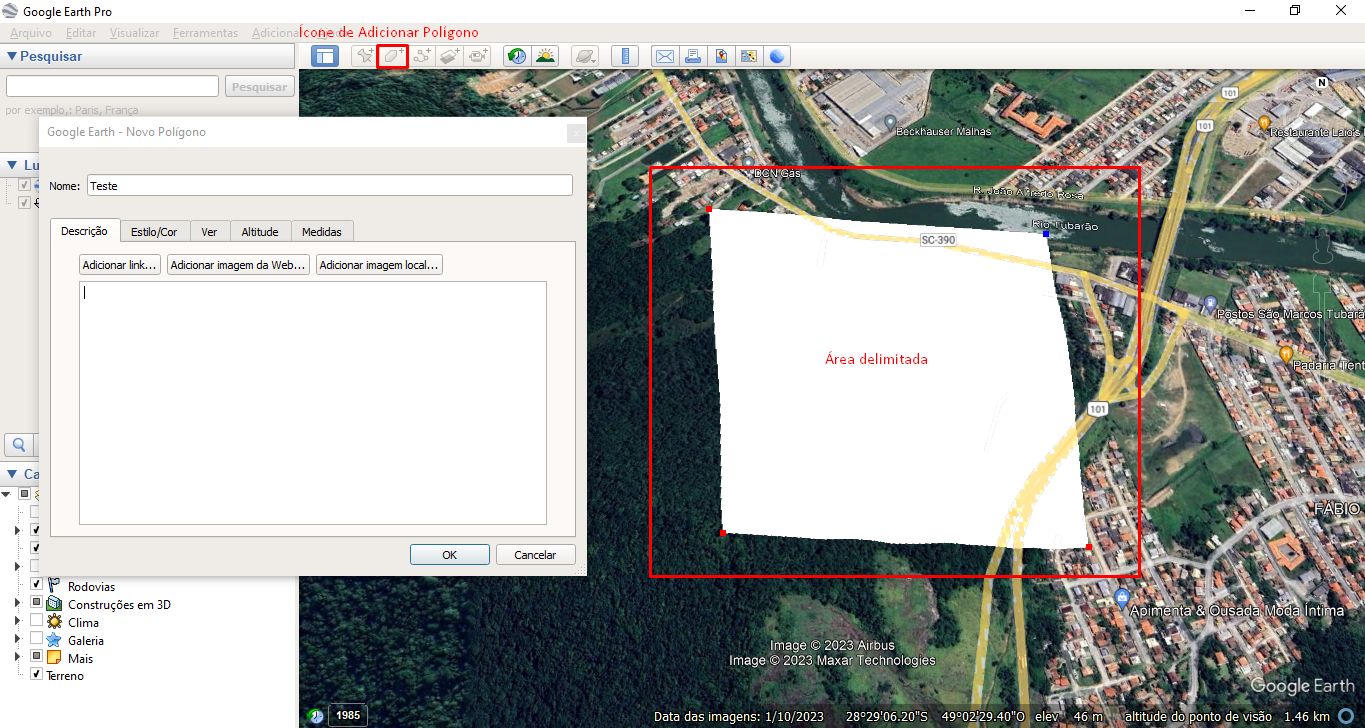This screenshot has width=1365, height=728.
Task: Click the Rodovias layer flag icon
Action: point(54,586)
